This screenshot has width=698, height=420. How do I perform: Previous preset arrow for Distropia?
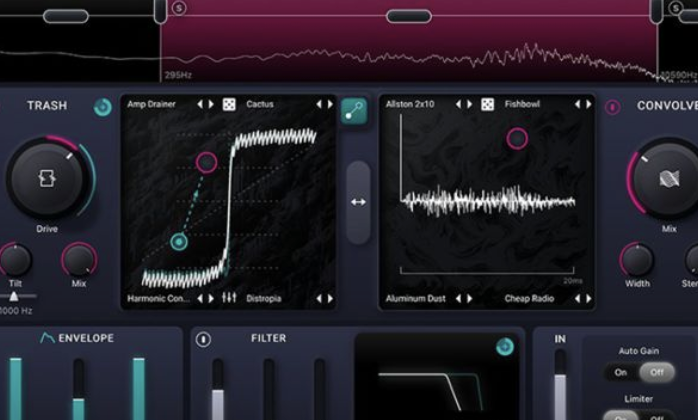tap(319, 298)
